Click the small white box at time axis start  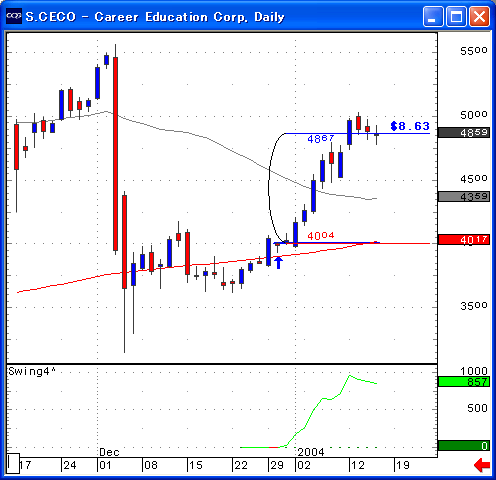(13, 463)
